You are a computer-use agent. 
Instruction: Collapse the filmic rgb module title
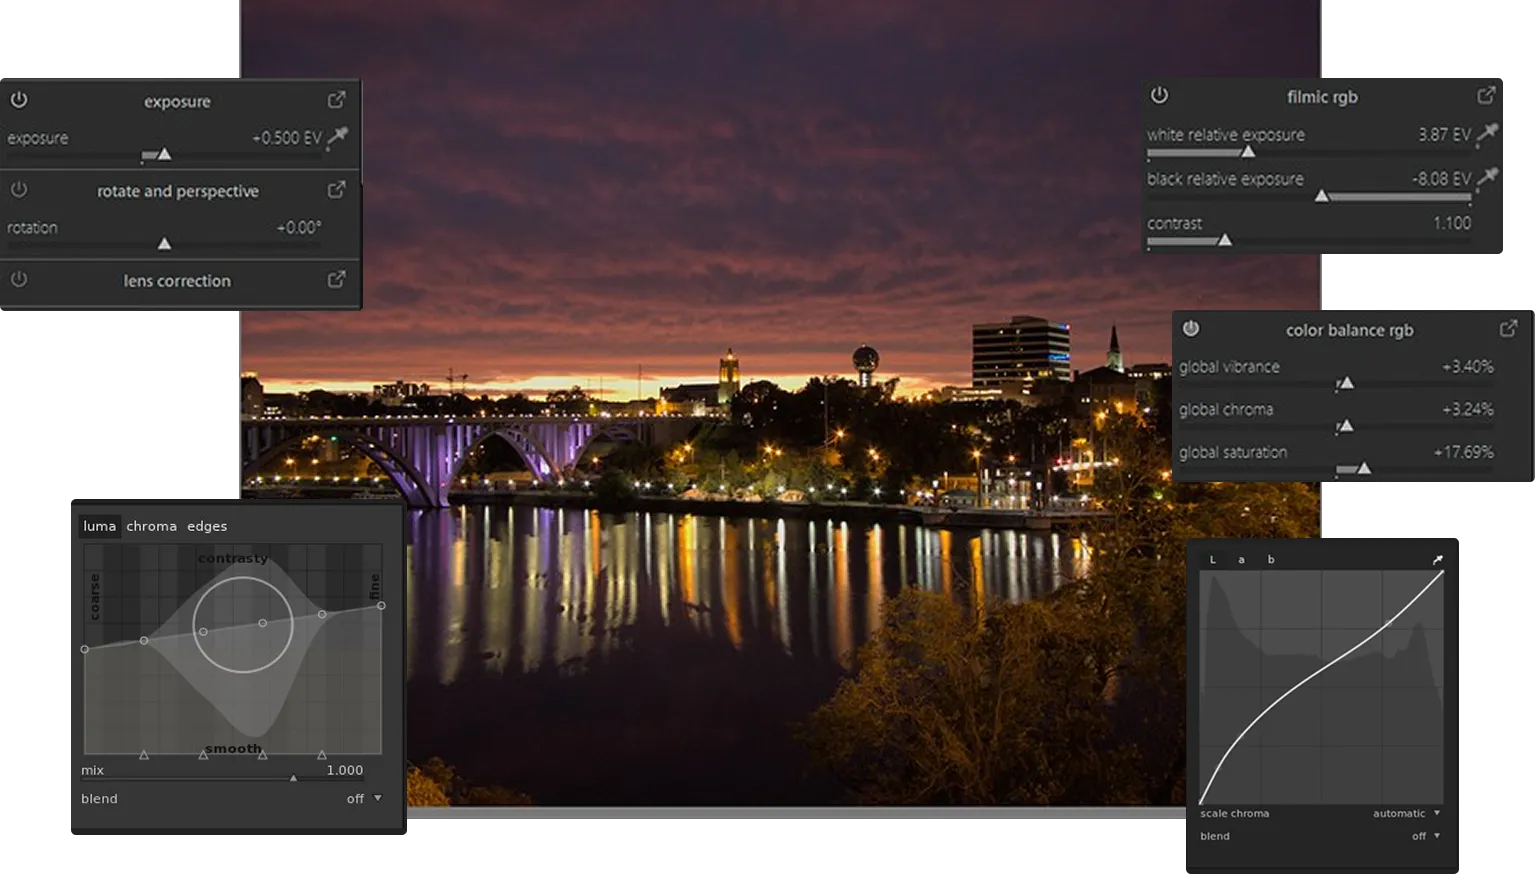click(1322, 96)
